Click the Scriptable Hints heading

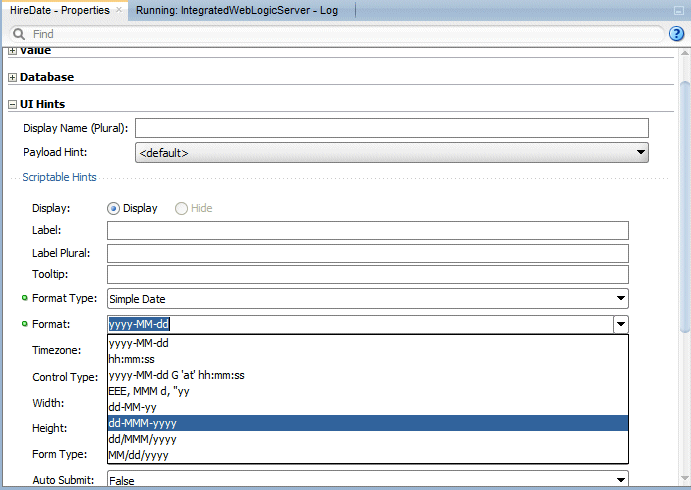click(59, 177)
